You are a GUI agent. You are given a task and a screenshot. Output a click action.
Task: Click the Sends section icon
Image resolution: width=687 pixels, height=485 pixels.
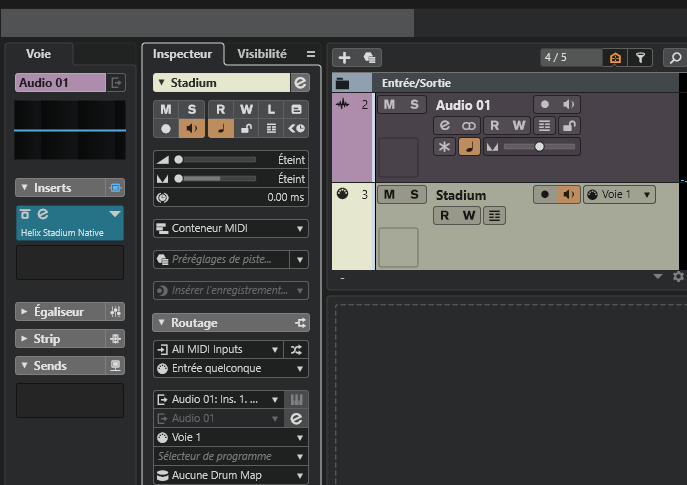115,366
